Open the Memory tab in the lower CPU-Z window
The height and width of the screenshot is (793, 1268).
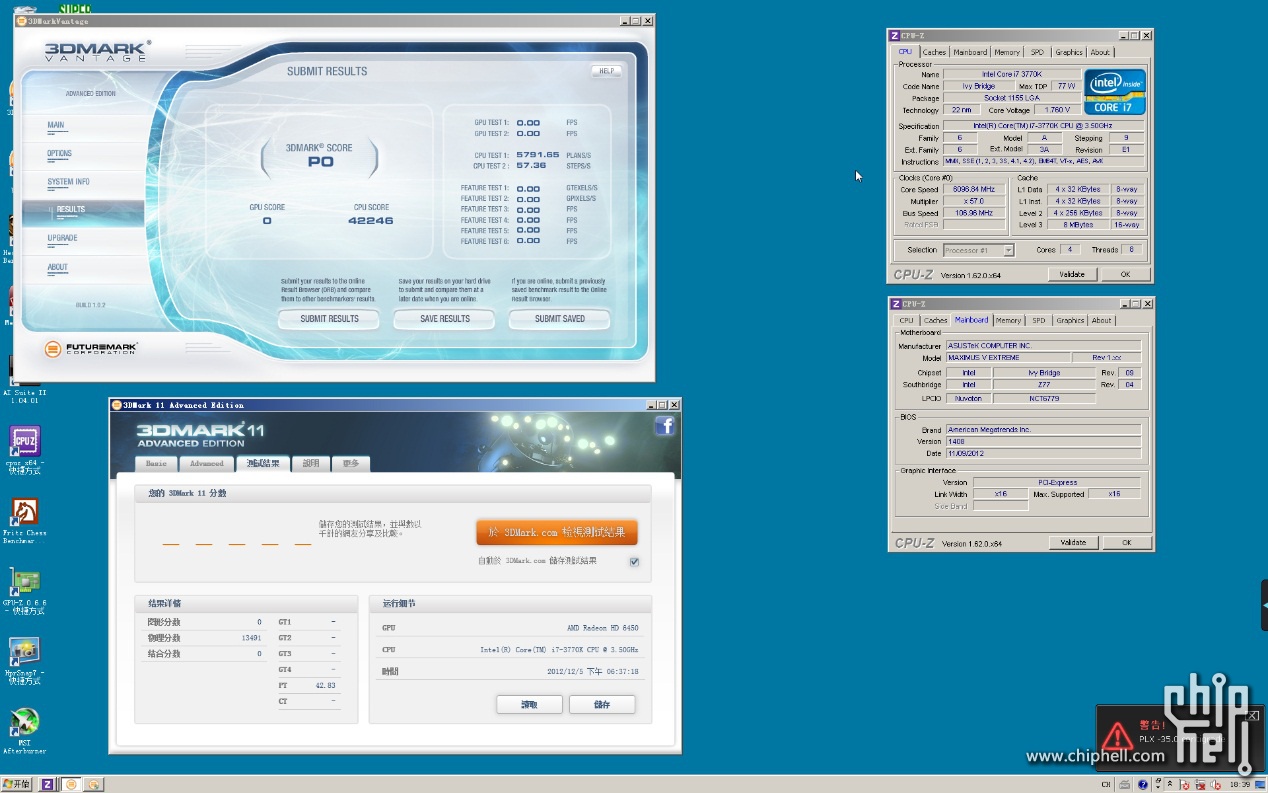(x=1008, y=320)
